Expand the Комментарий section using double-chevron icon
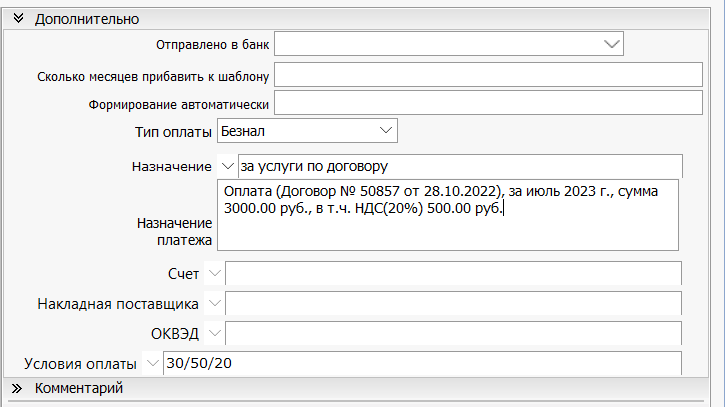The image size is (725, 407). coord(18,388)
